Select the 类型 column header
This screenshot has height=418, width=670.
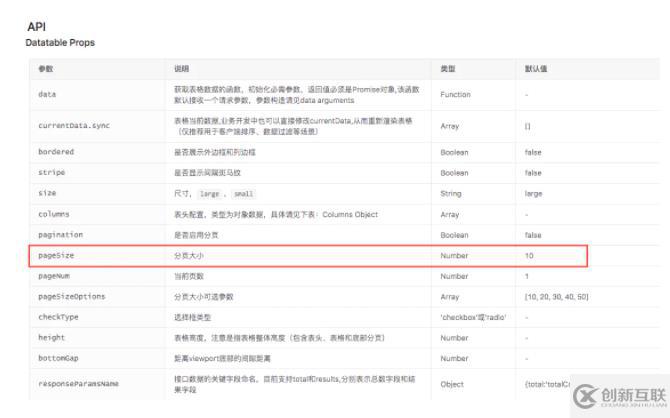click(x=448, y=69)
